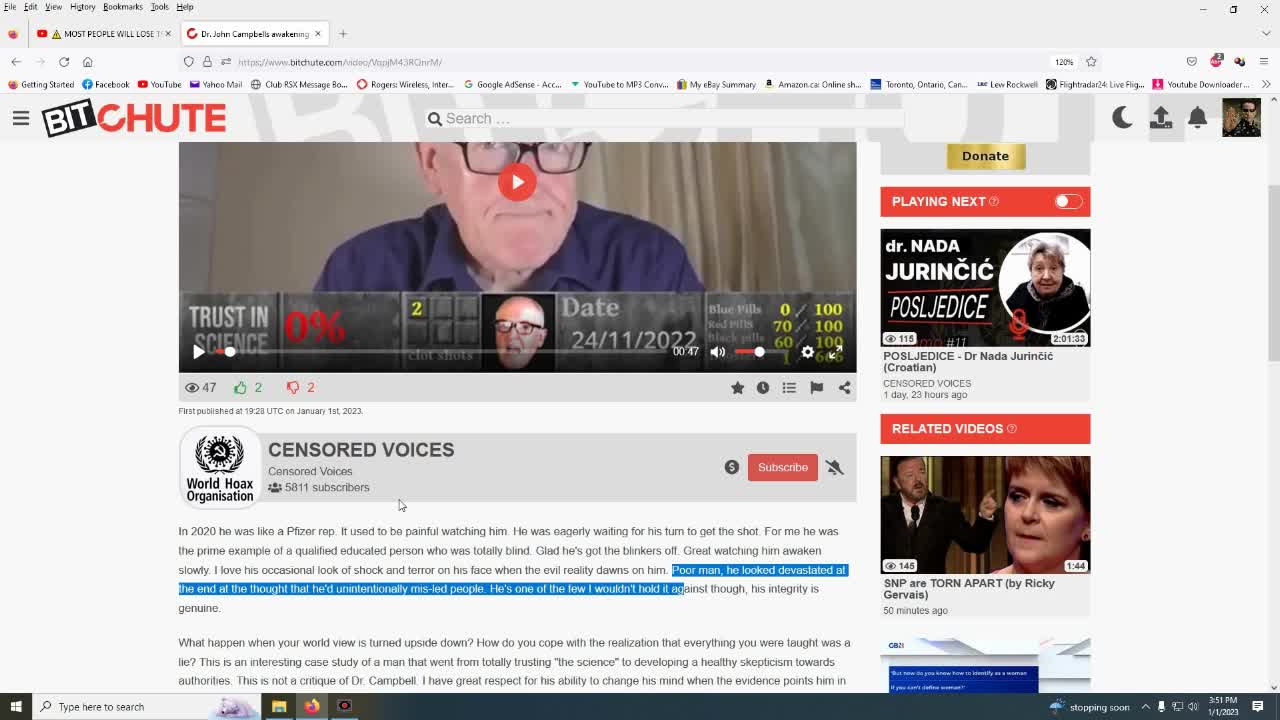The image size is (1280, 720).
Task: Open the View menu
Action: (54, 7)
